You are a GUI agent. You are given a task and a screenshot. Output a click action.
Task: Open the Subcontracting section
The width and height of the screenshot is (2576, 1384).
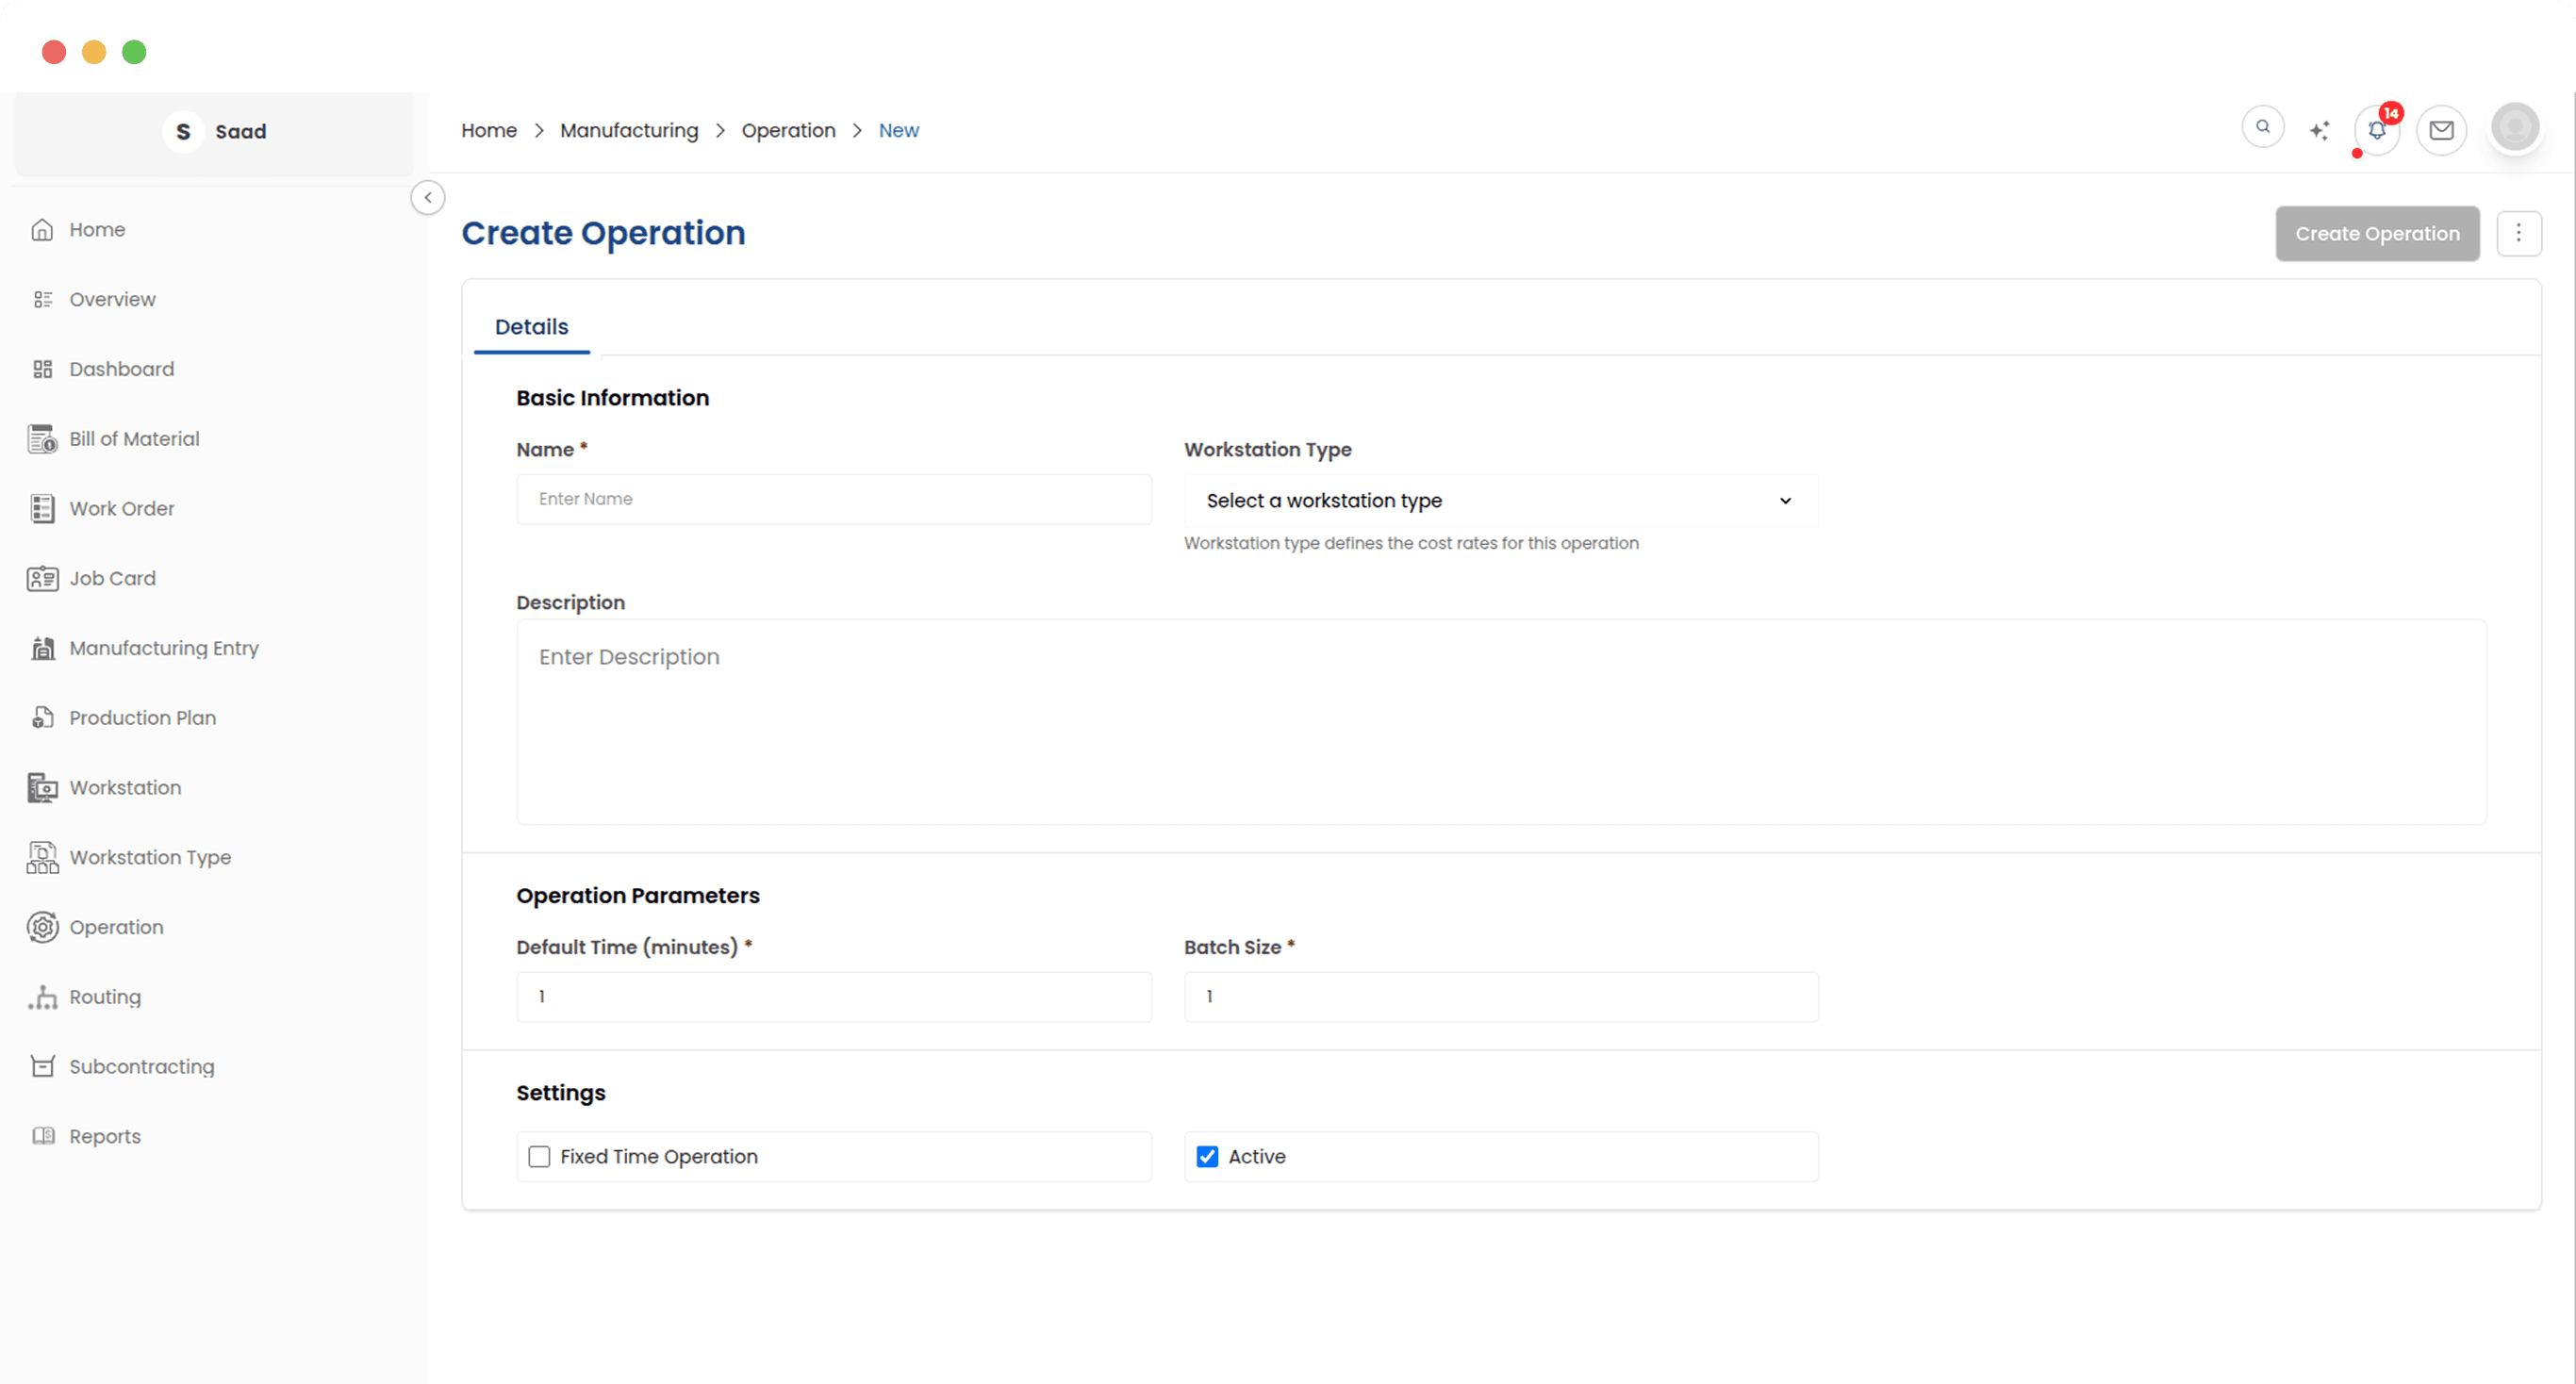(142, 1066)
